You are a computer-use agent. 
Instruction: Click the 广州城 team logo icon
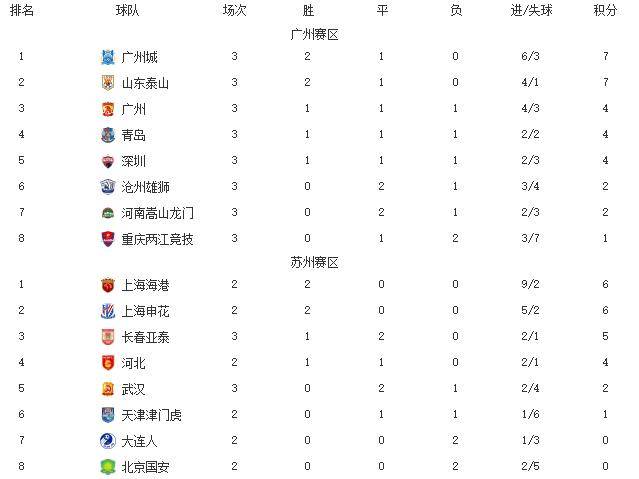108,57
